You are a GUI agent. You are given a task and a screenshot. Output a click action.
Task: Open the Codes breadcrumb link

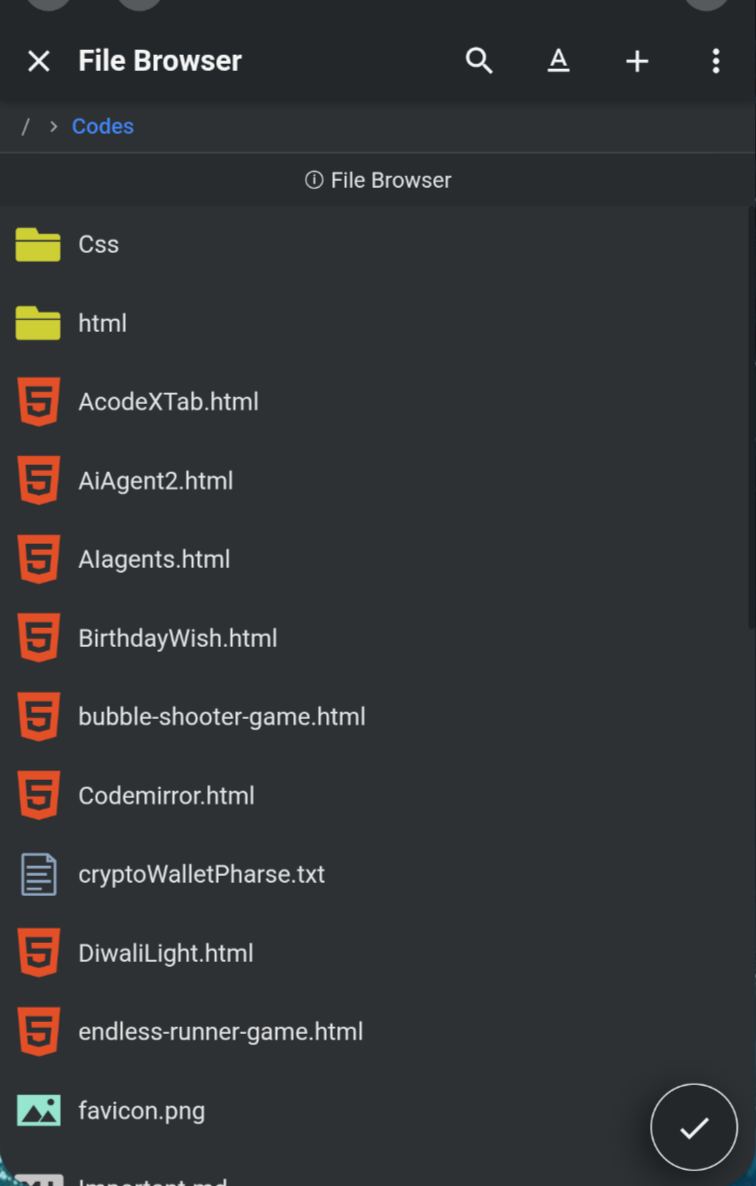(x=102, y=126)
